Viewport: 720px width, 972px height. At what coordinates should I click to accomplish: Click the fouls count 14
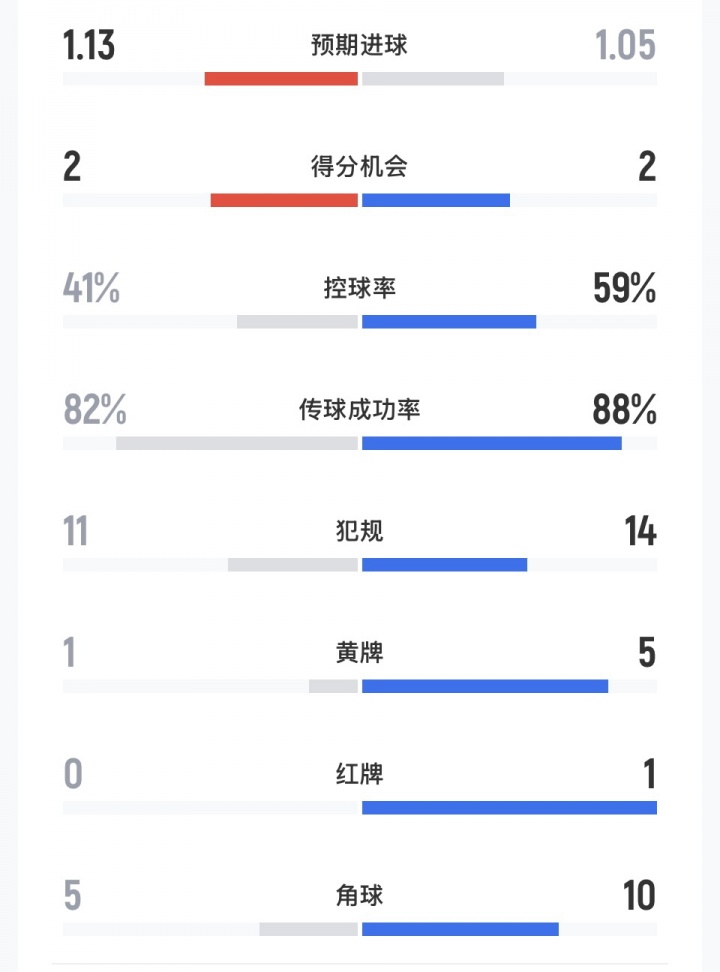click(x=640, y=532)
